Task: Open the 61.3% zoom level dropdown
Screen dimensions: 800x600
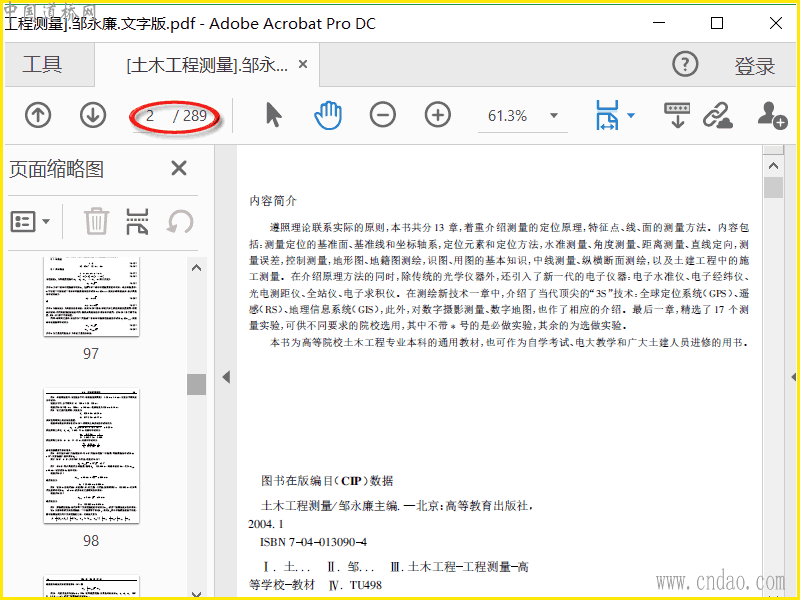Action: [x=554, y=115]
